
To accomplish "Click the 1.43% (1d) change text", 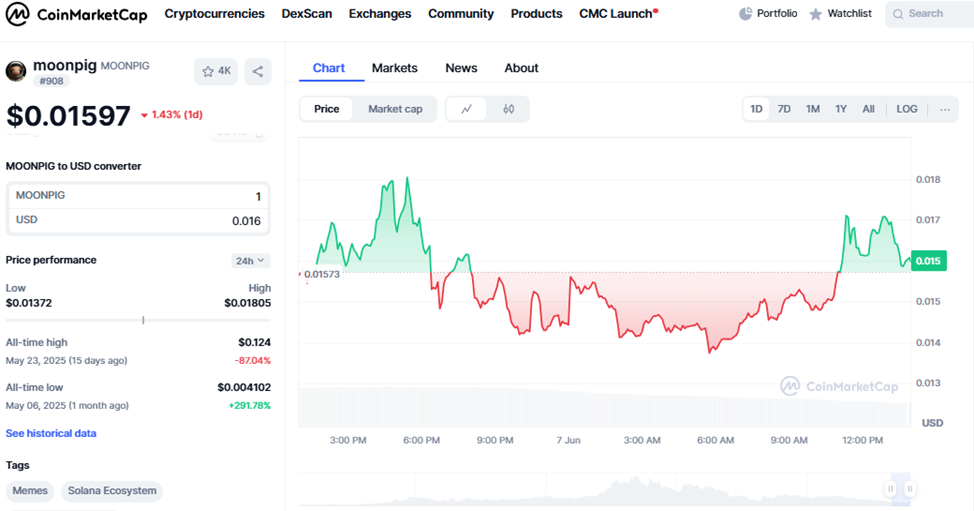I will tap(177, 115).
